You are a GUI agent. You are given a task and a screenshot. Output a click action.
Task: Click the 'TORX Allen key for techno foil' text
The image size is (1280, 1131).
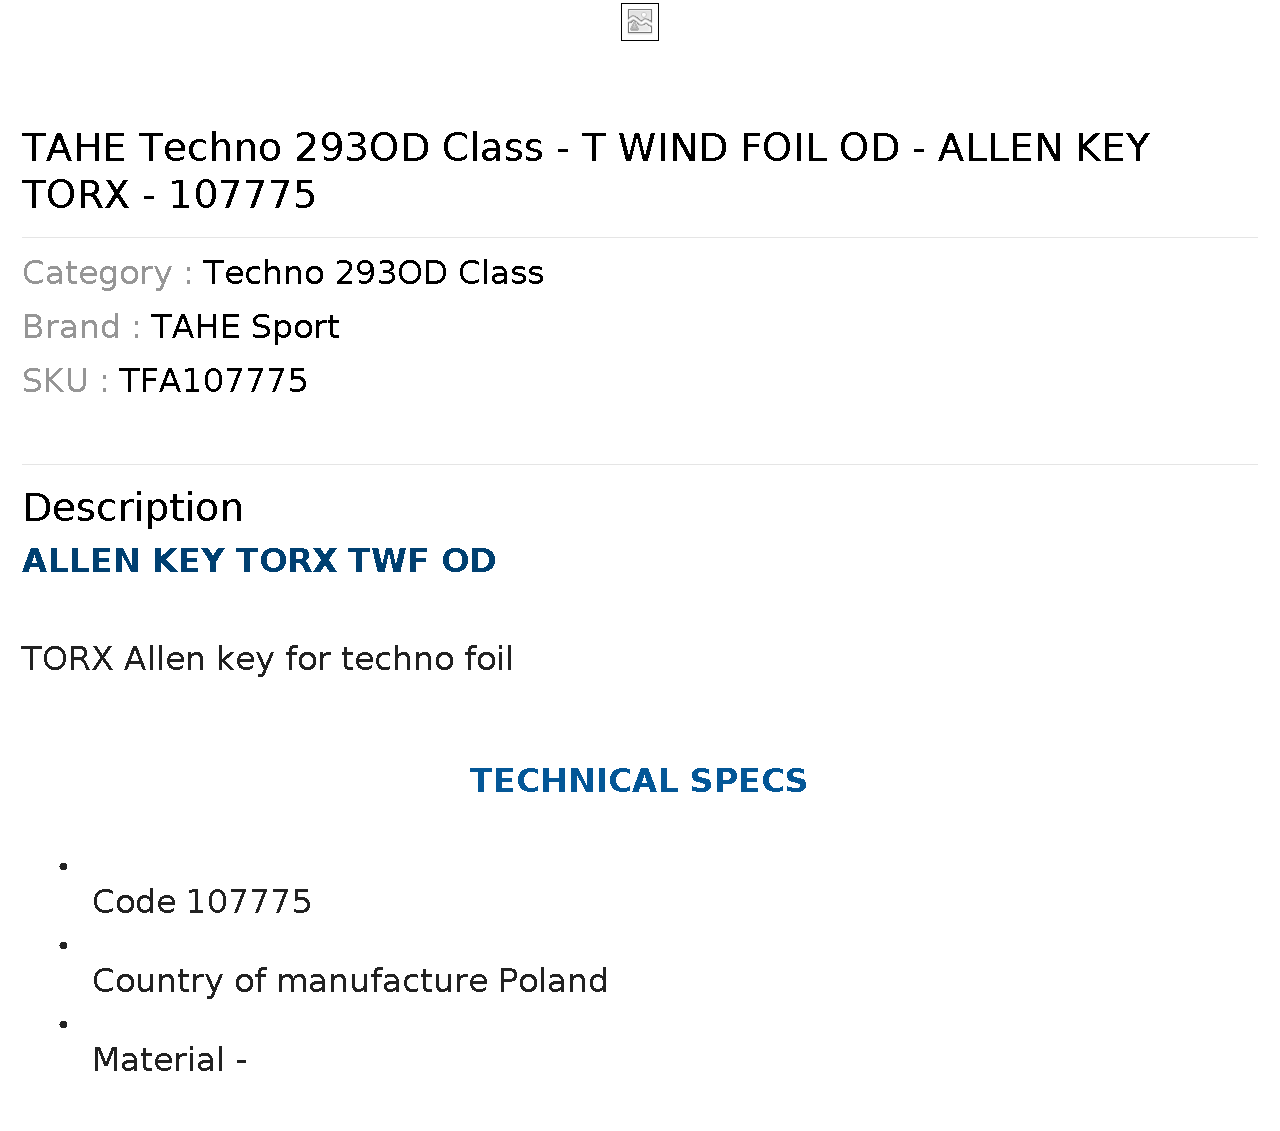(x=267, y=659)
